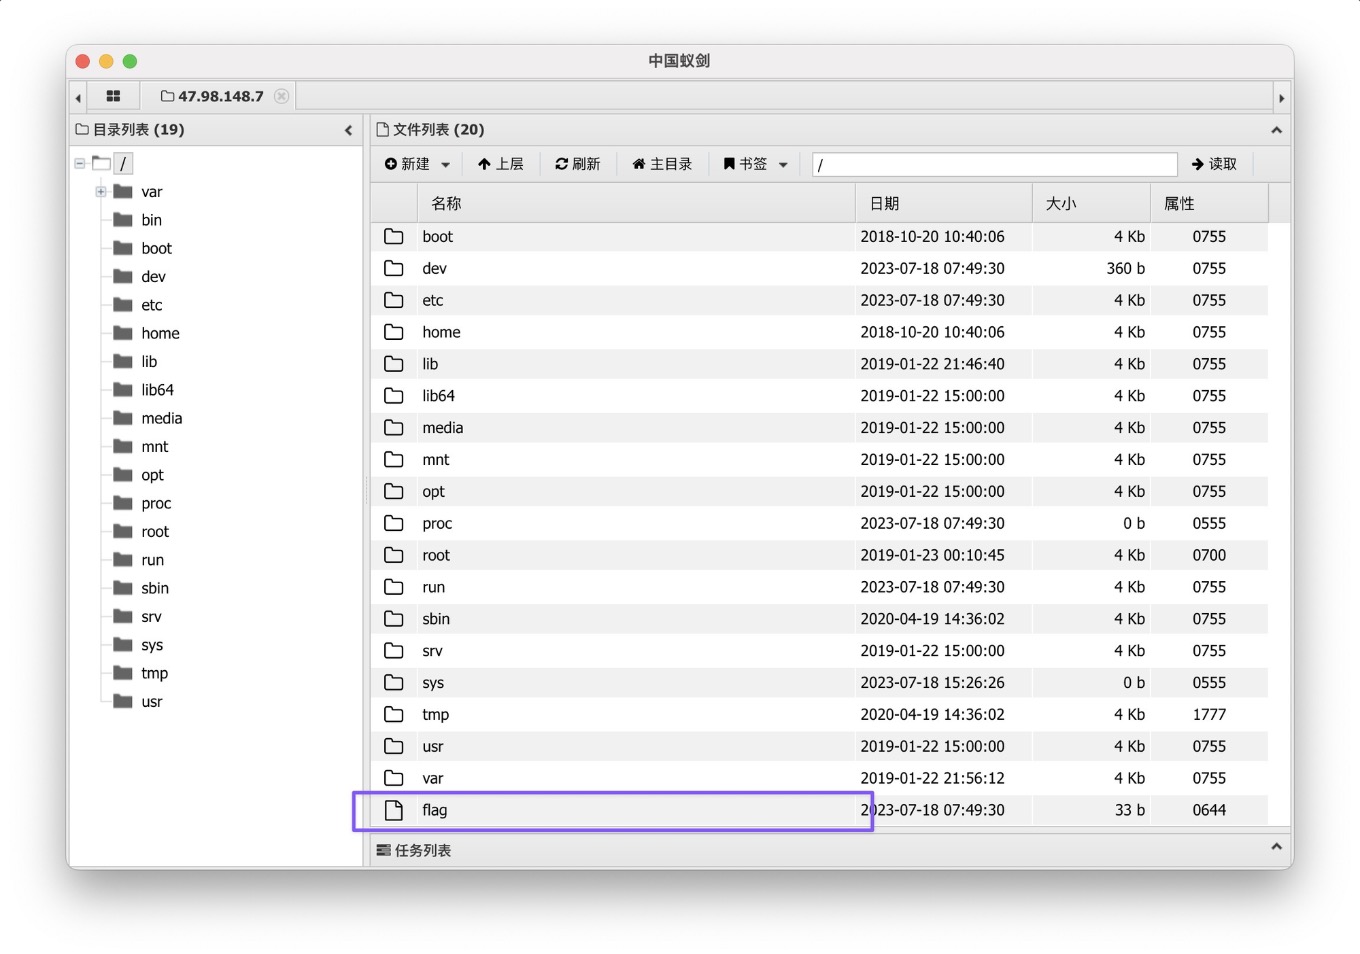
Task: Click the tmp folder icon in file list
Action: point(394,714)
